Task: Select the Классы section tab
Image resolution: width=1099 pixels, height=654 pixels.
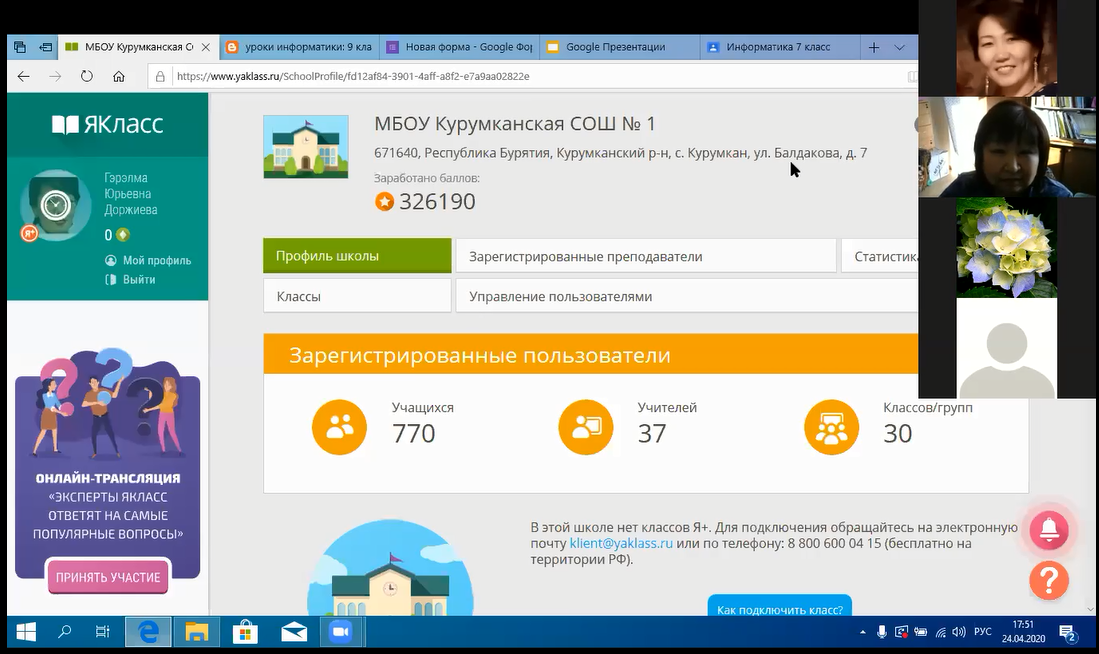Action: (357, 296)
